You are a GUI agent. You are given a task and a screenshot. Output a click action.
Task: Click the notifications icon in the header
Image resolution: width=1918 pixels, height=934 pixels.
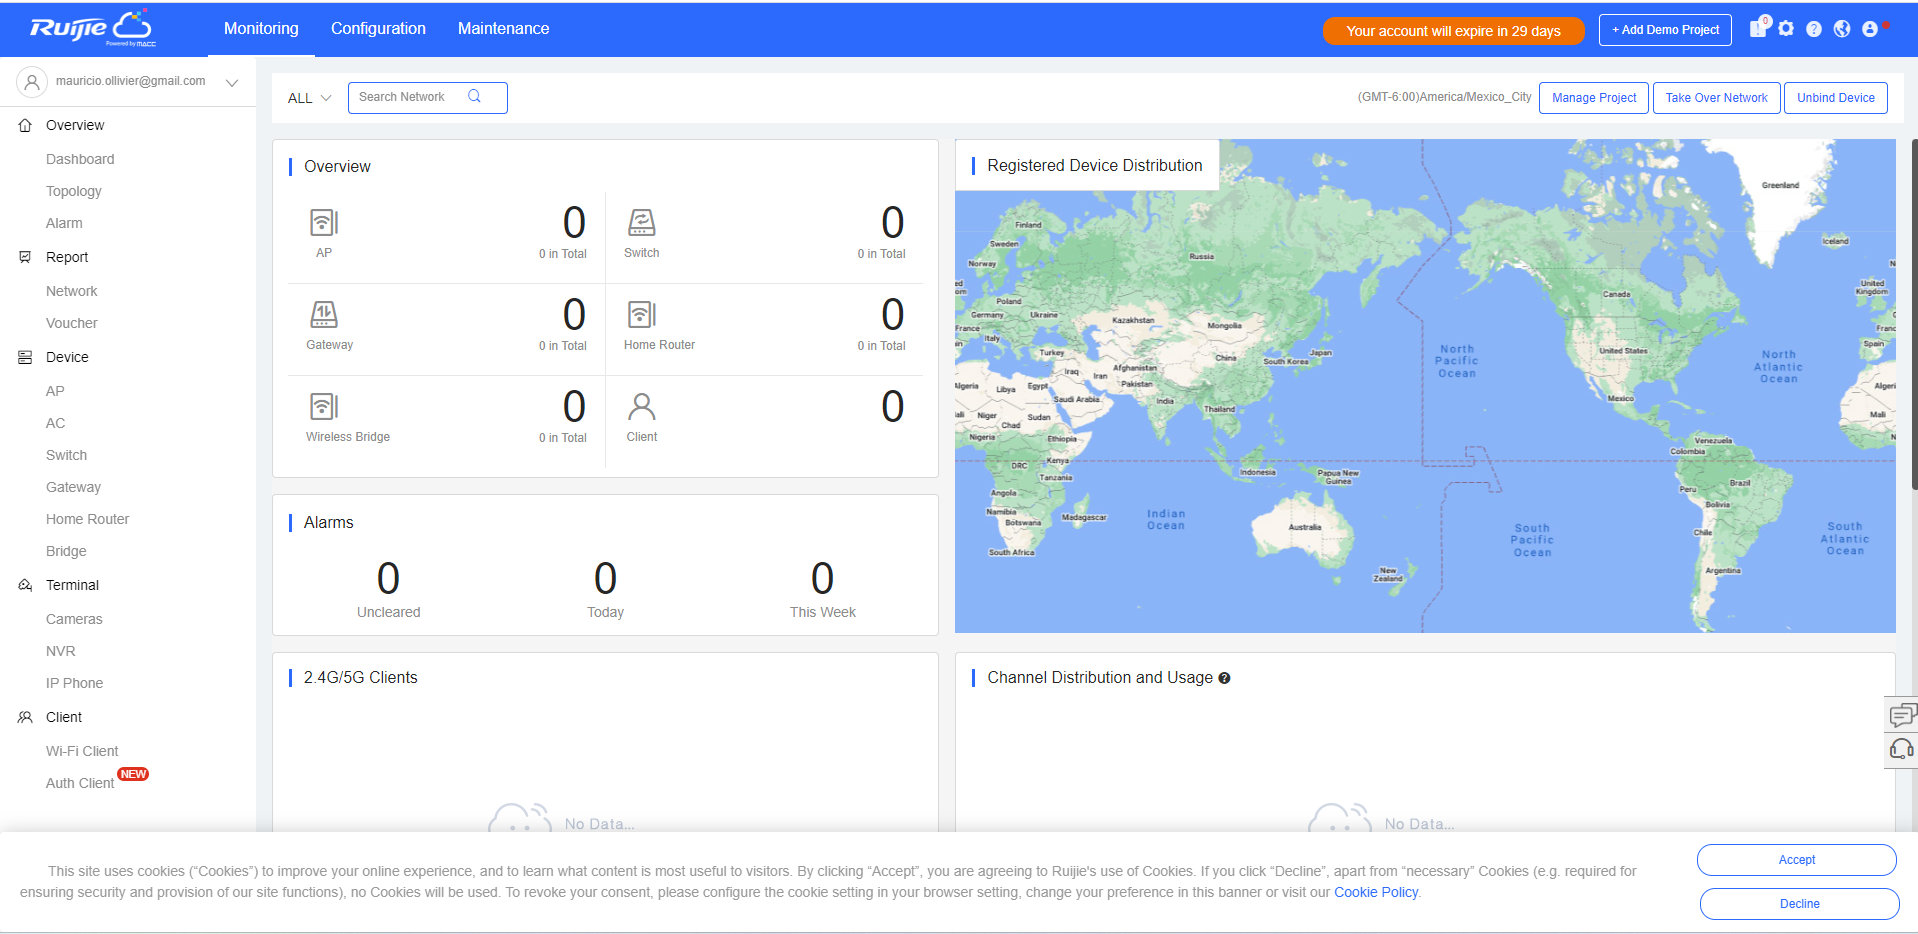pyautogui.click(x=1758, y=28)
